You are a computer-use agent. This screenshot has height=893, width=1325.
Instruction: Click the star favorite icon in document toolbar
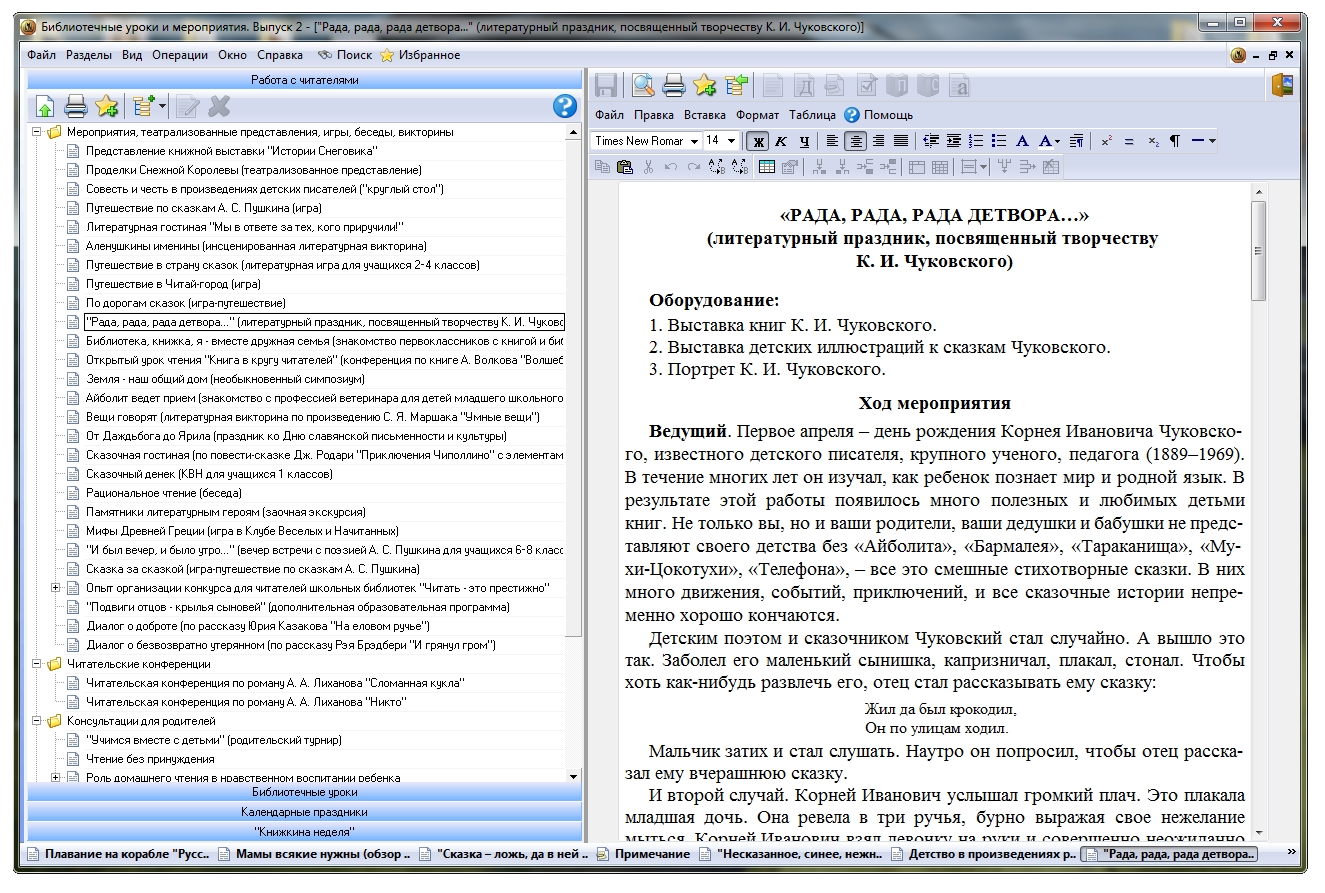pyautogui.click(x=705, y=85)
